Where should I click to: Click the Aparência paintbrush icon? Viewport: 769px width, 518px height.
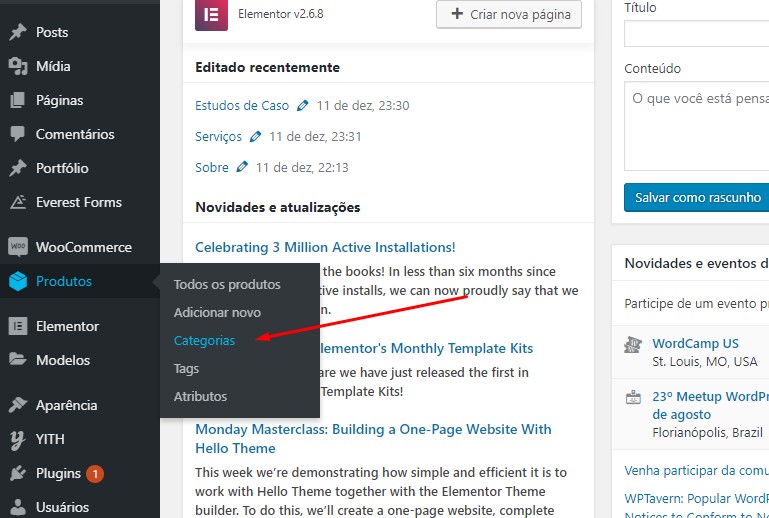pos(18,405)
